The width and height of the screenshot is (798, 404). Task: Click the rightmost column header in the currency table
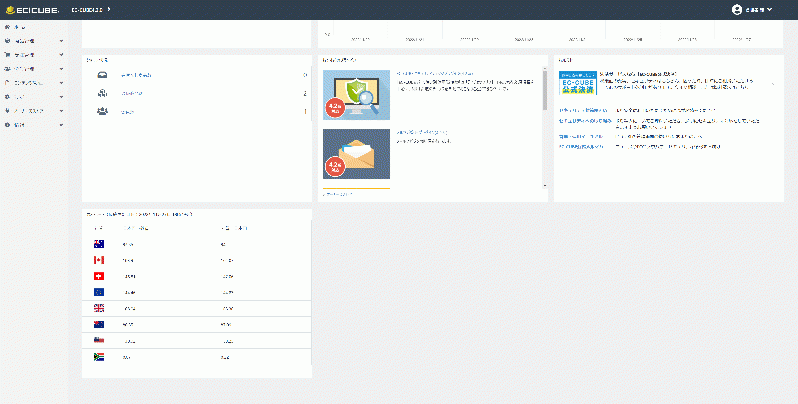(234, 228)
